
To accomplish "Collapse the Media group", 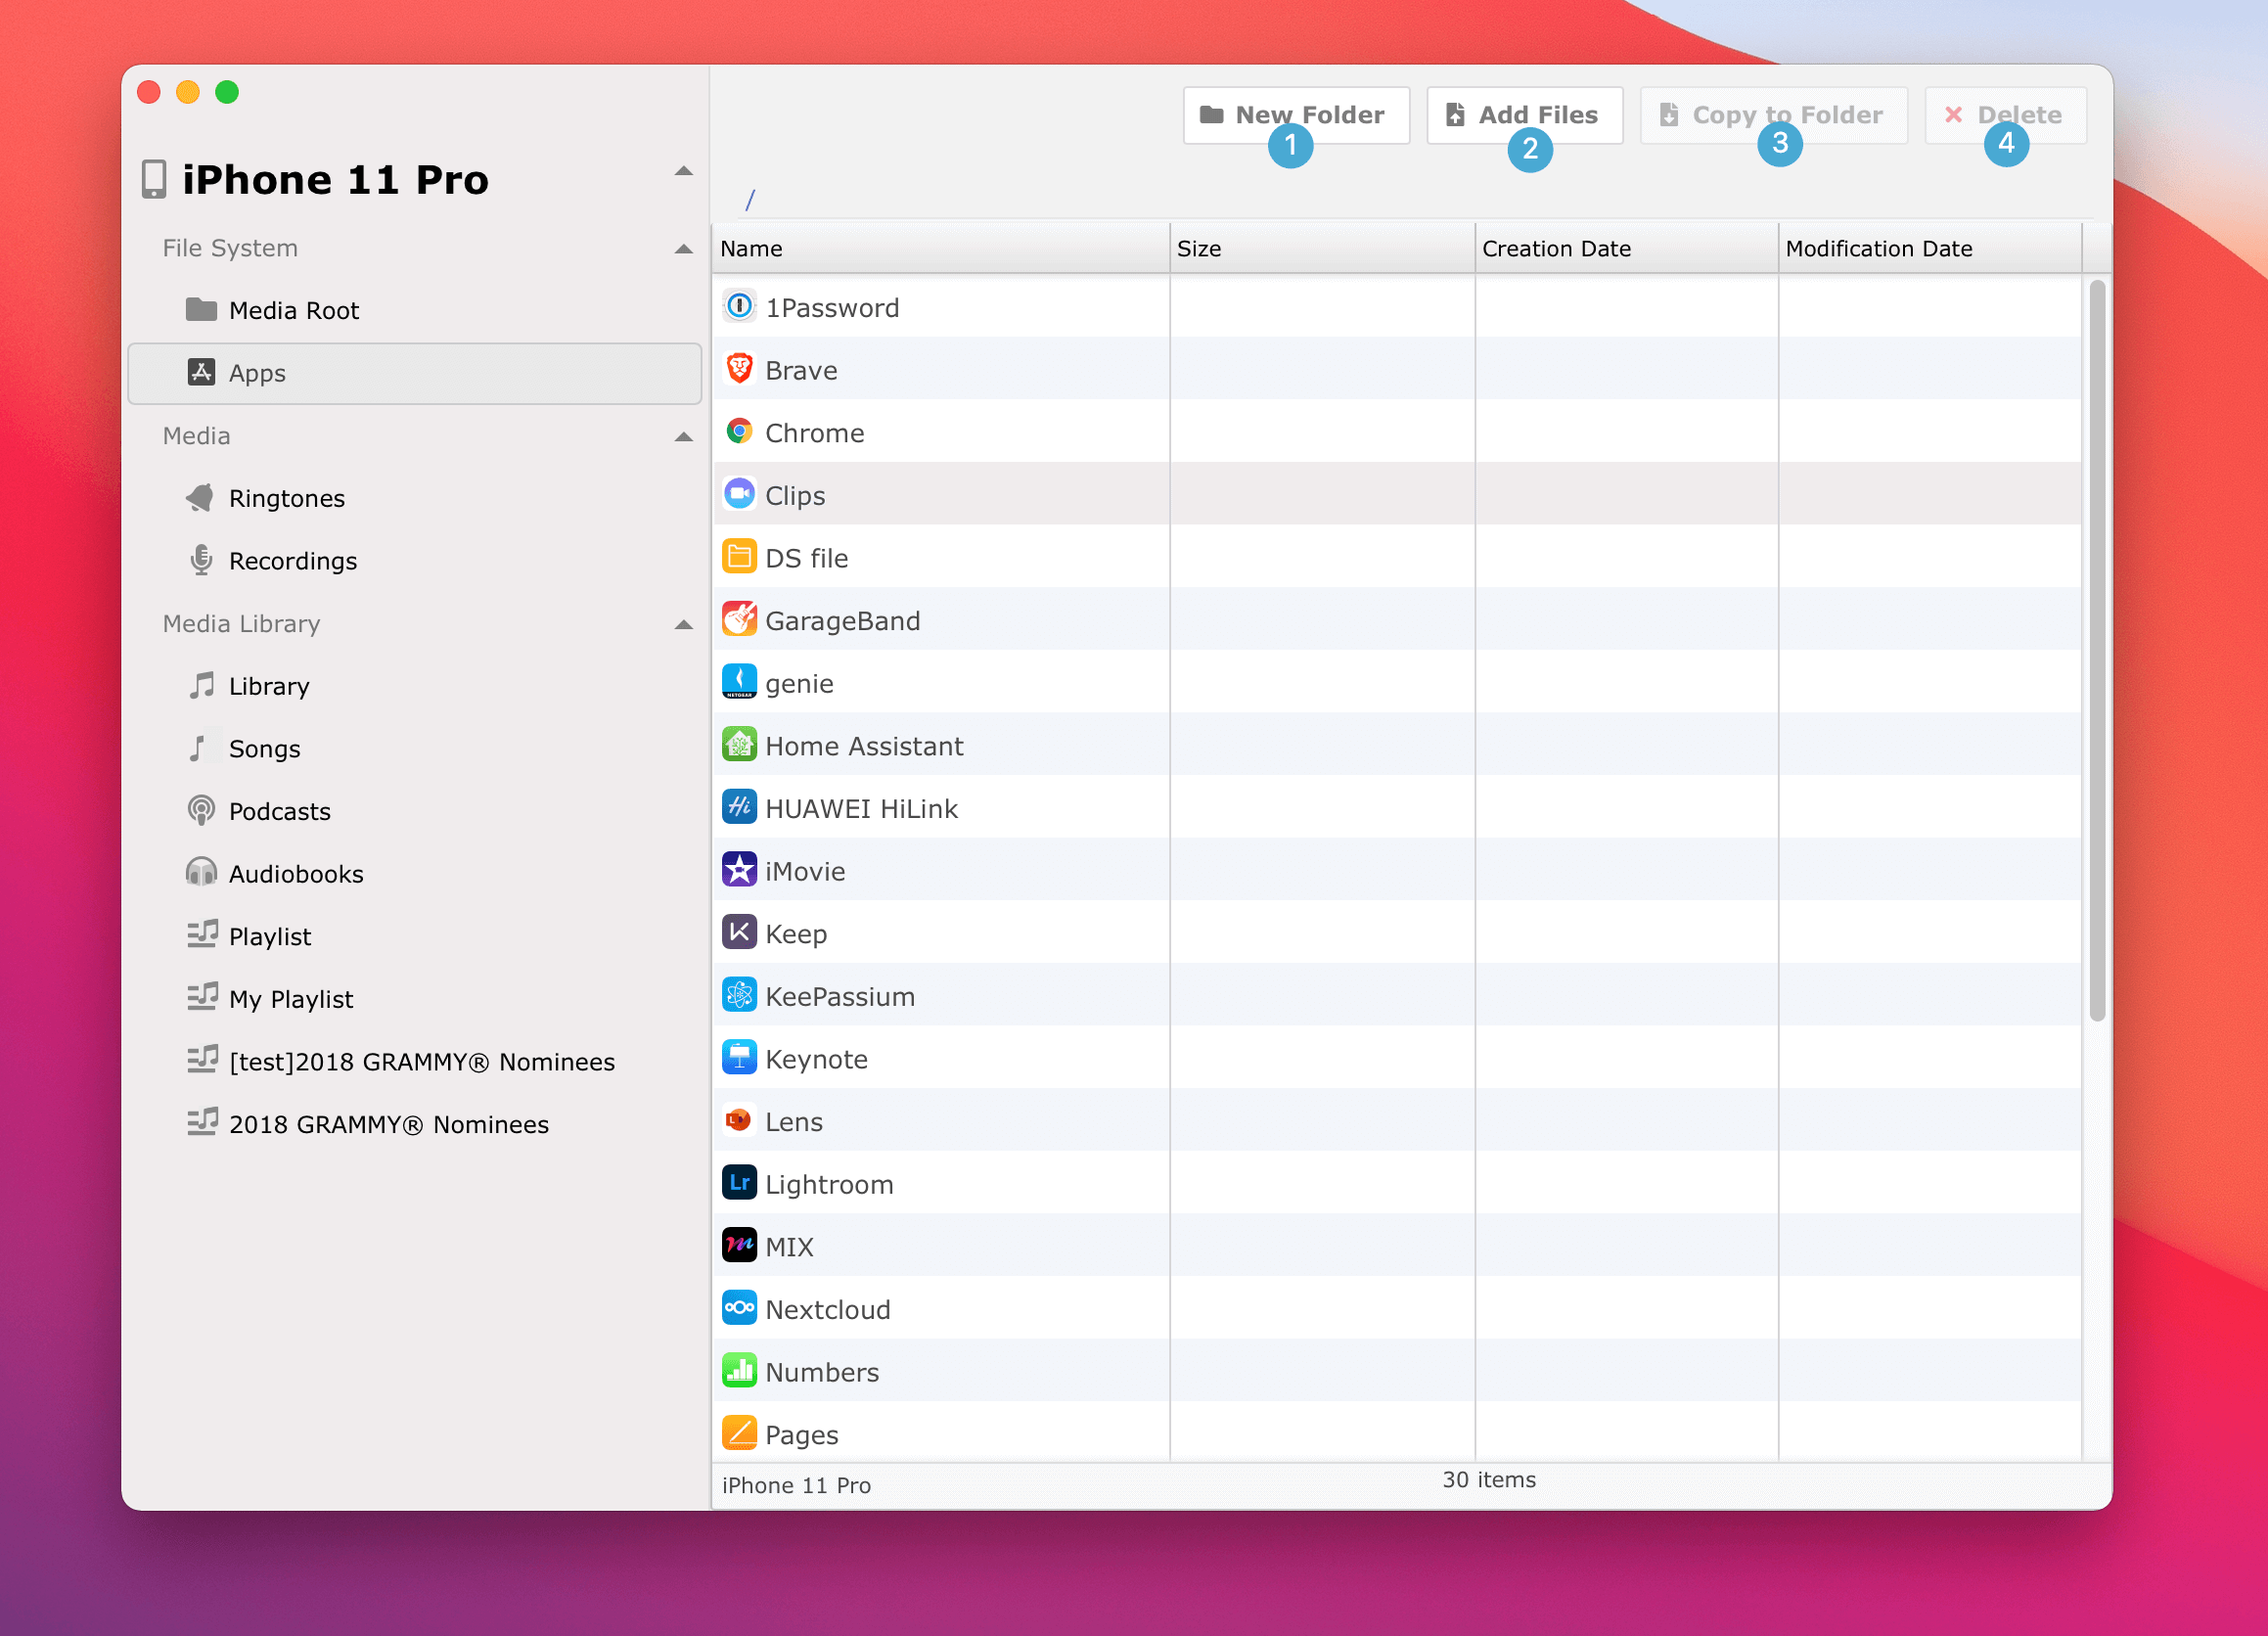I will pos(684,437).
